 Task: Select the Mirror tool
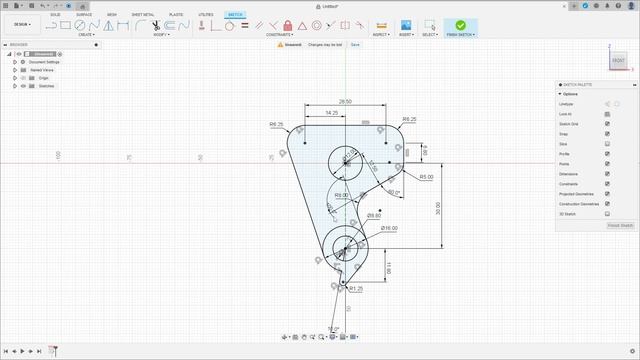click(109, 25)
